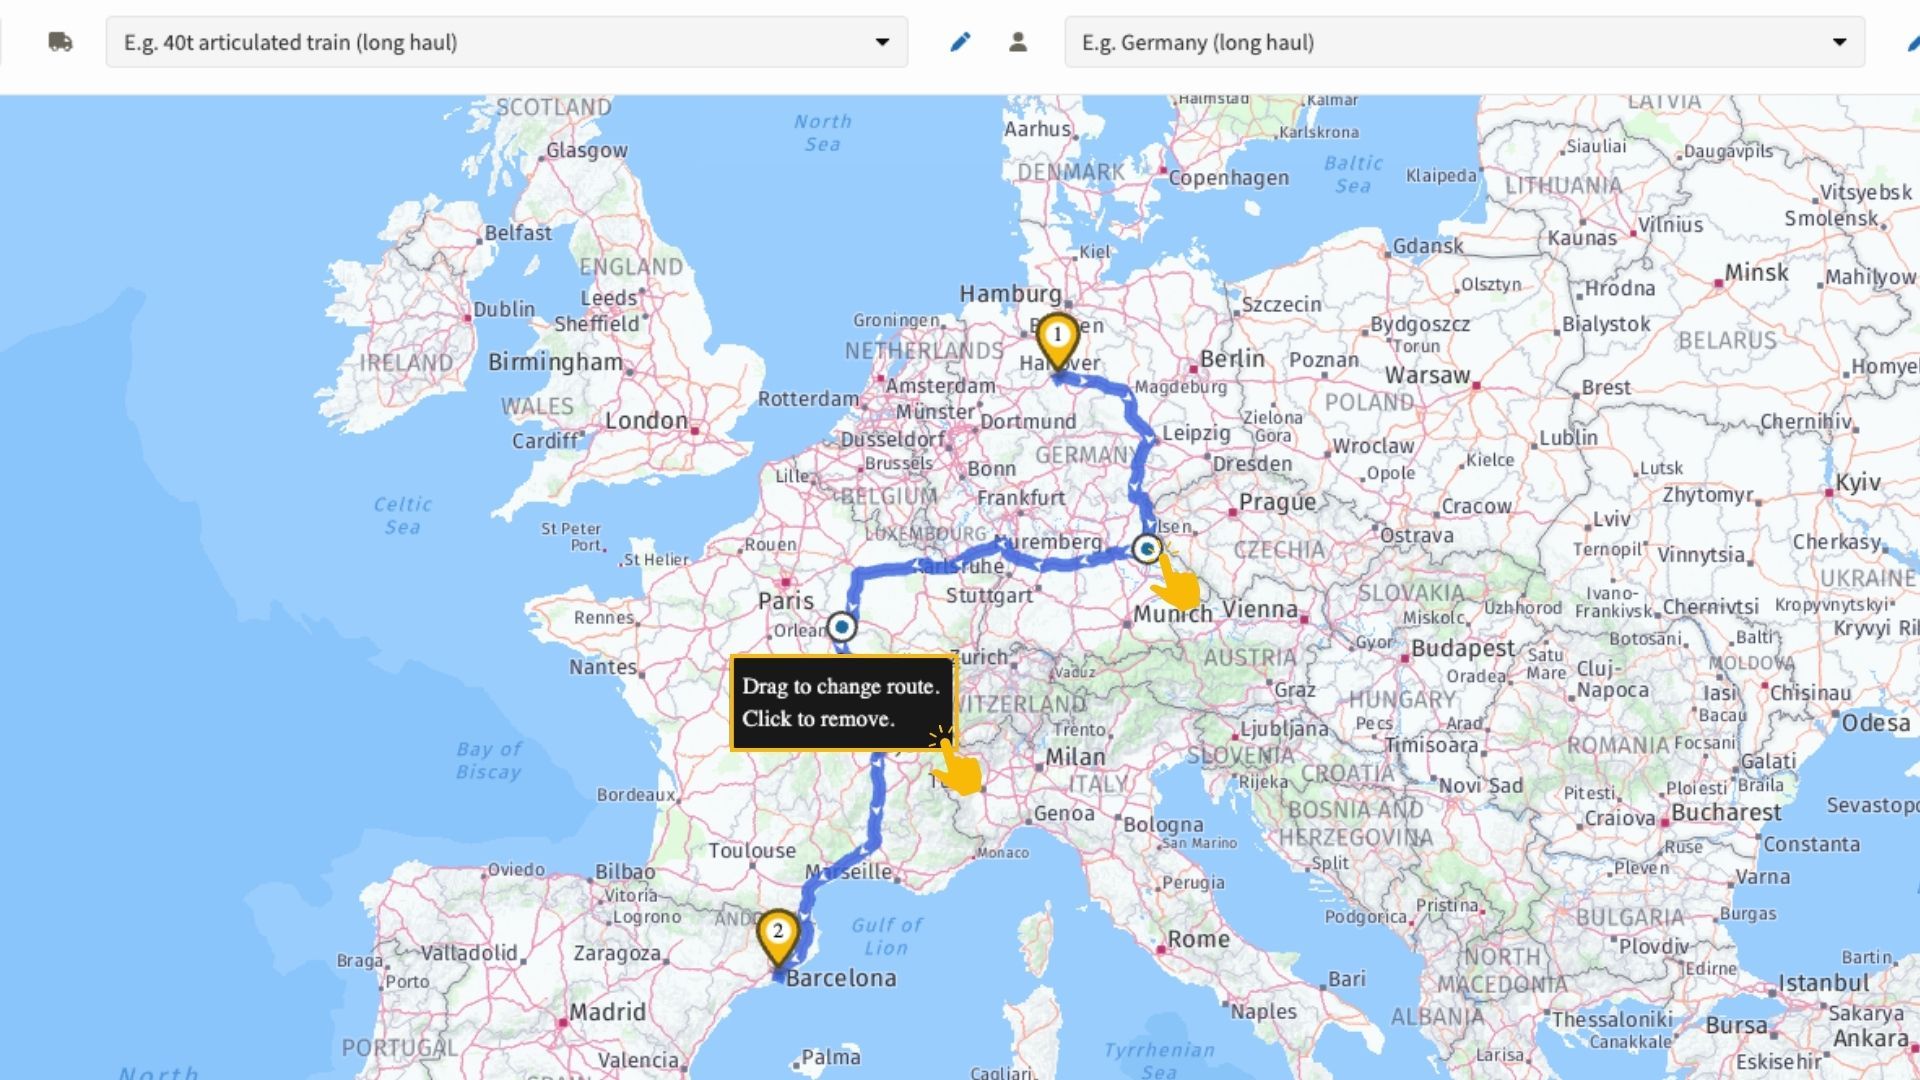
Task: Click the pencil edit icon beside vehicle dropdown
Action: 960,42
